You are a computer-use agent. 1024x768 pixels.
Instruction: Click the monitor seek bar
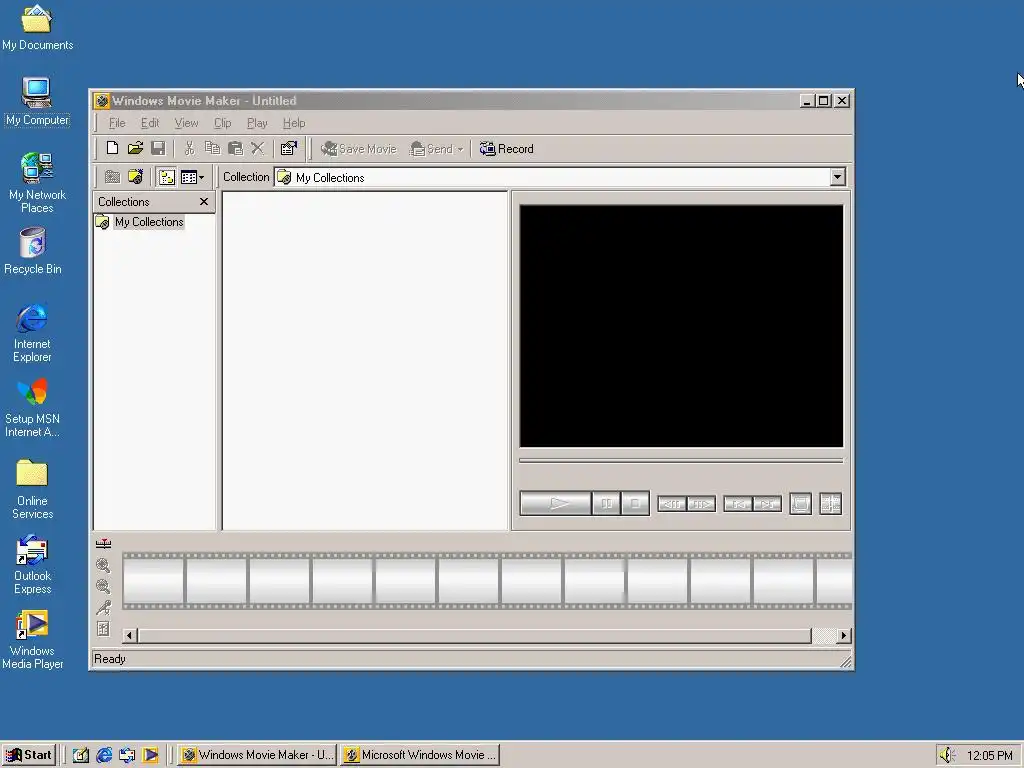pyautogui.click(x=681, y=460)
